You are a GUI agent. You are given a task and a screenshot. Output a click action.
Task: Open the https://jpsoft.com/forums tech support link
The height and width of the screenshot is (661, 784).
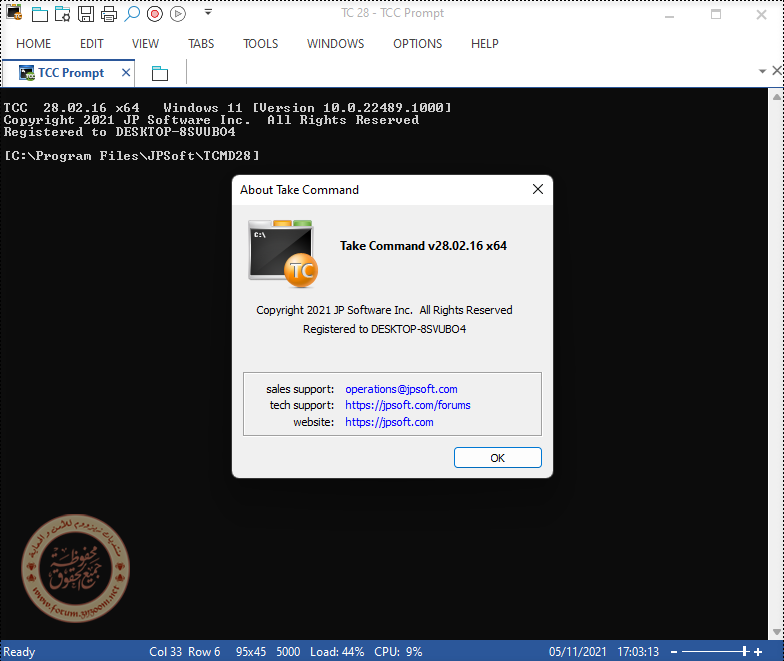(x=408, y=405)
